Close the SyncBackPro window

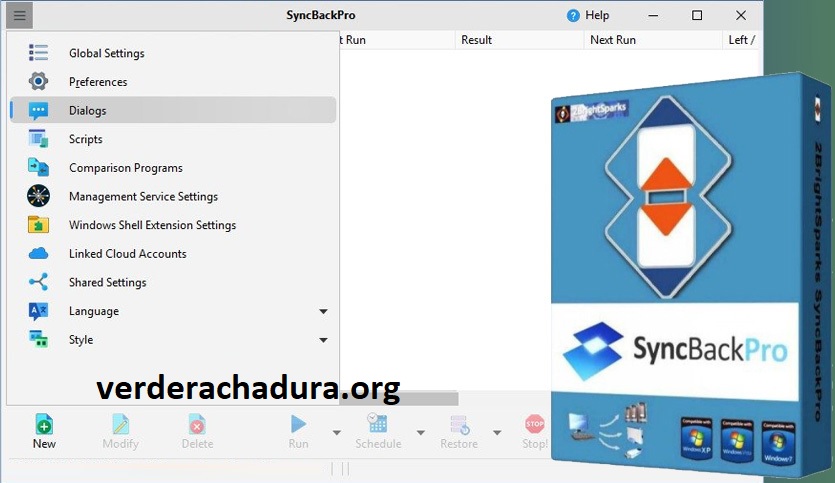pos(741,15)
